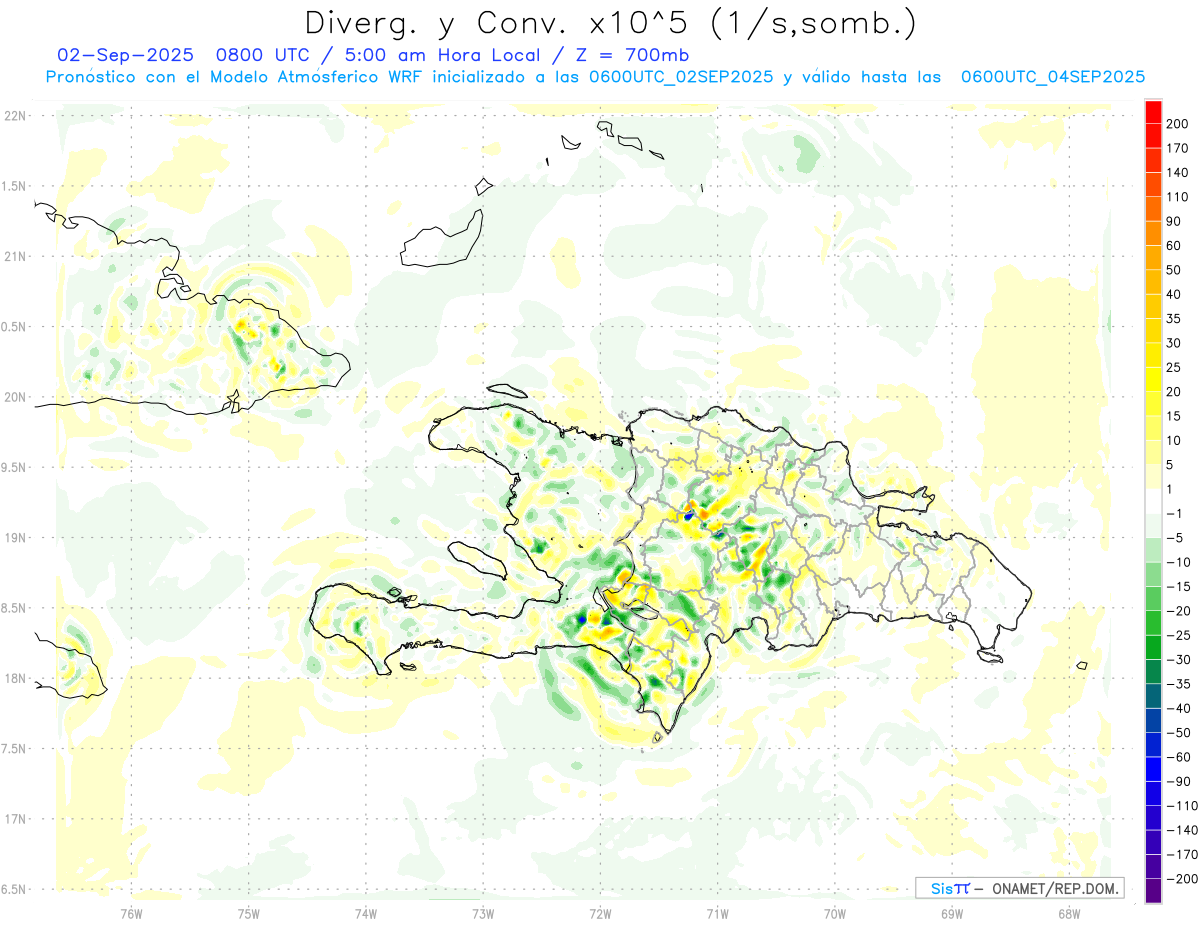This screenshot has height=927, width=1200.
Task: Click the 8.5N latitude label
Action: pos(15,608)
